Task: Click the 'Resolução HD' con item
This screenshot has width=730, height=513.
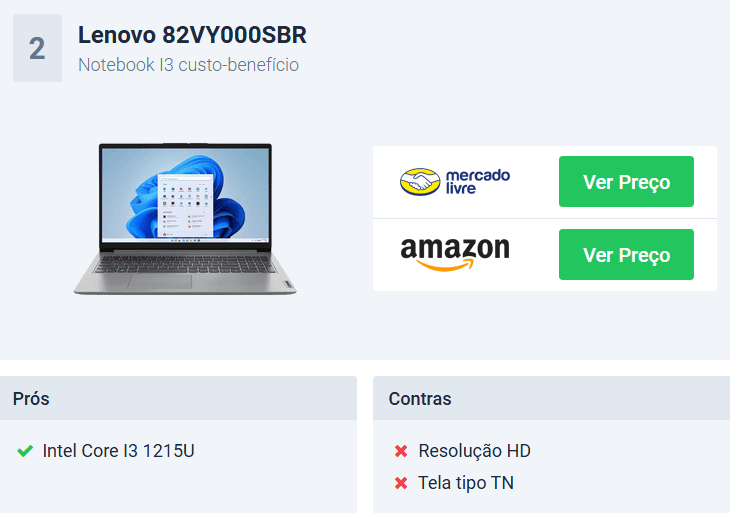Action: tap(474, 451)
